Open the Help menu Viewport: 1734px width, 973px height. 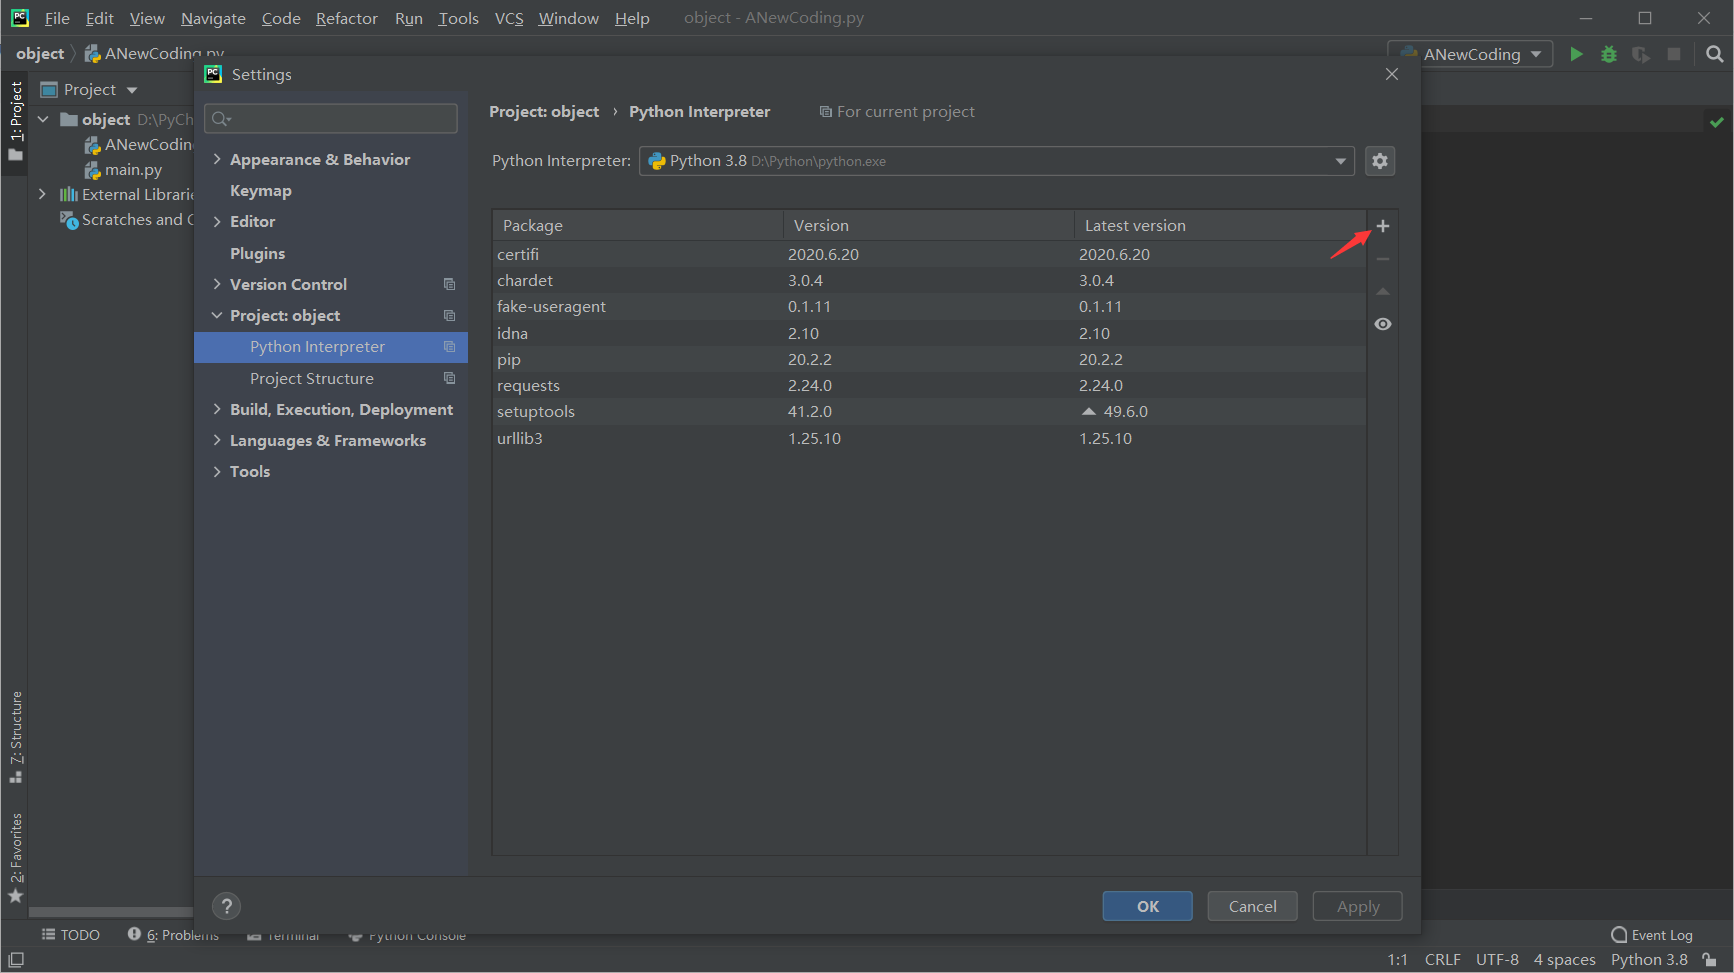tap(632, 18)
